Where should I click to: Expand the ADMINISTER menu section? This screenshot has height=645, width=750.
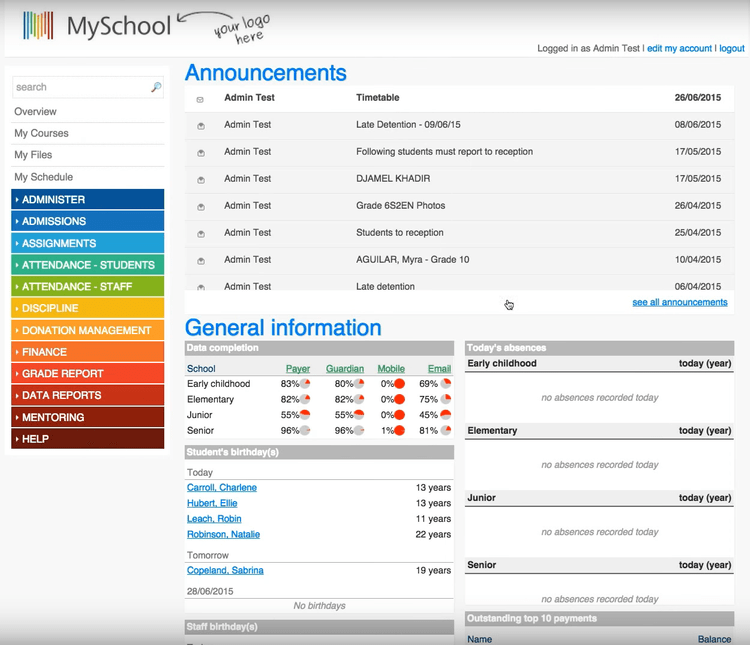88,199
